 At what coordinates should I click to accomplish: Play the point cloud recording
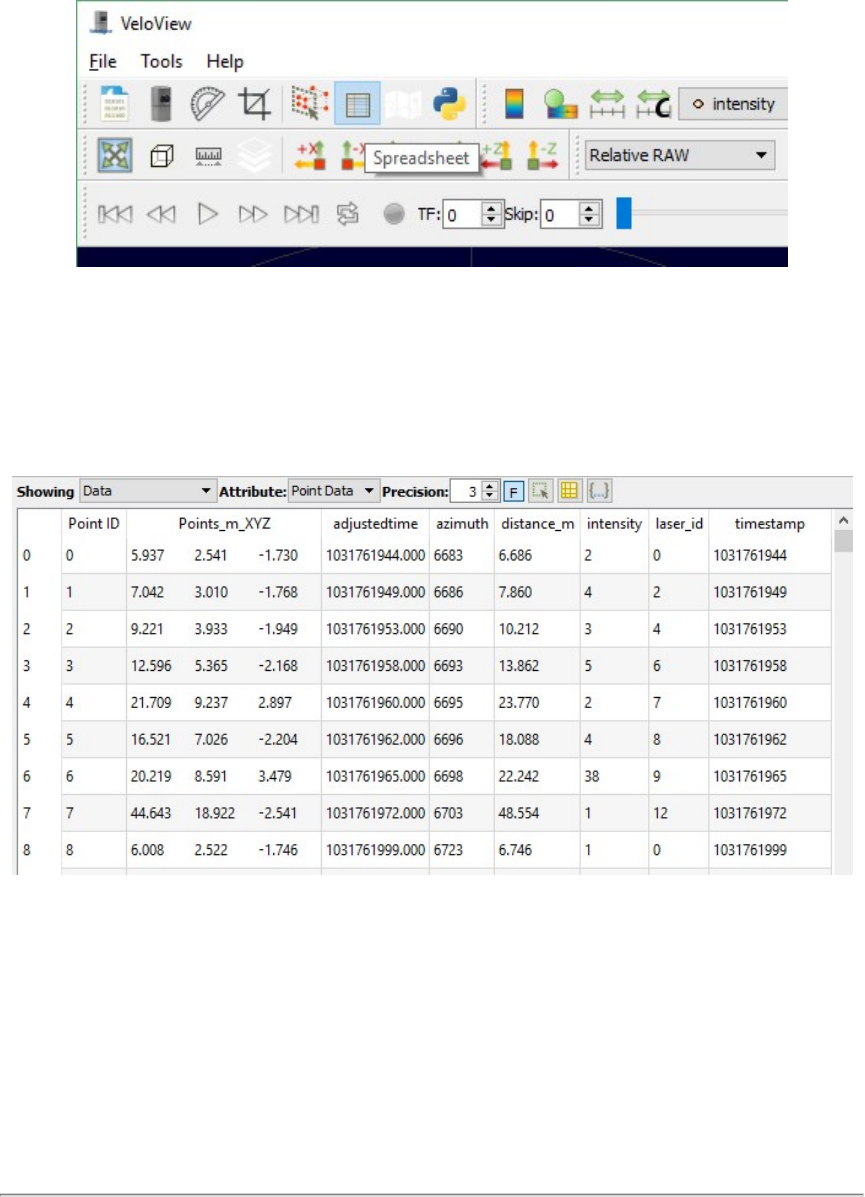pyautogui.click(x=207, y=214)
